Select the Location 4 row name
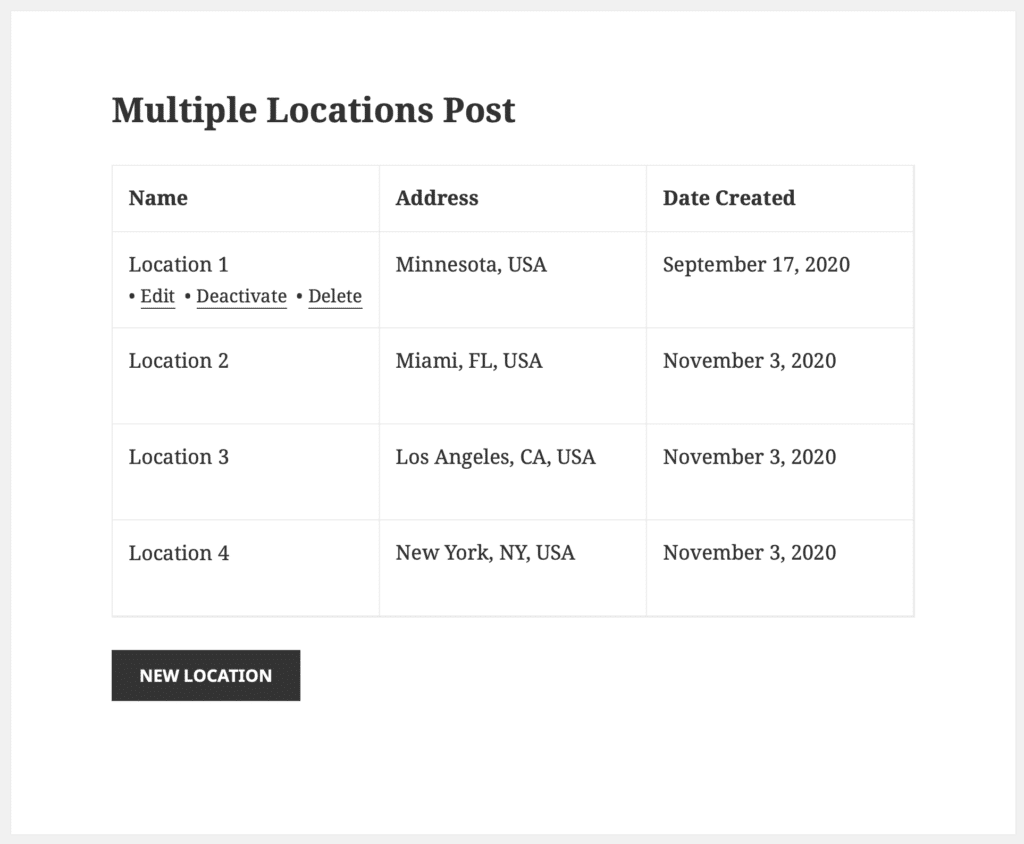 pyautogui.click(x=178, y=552)
